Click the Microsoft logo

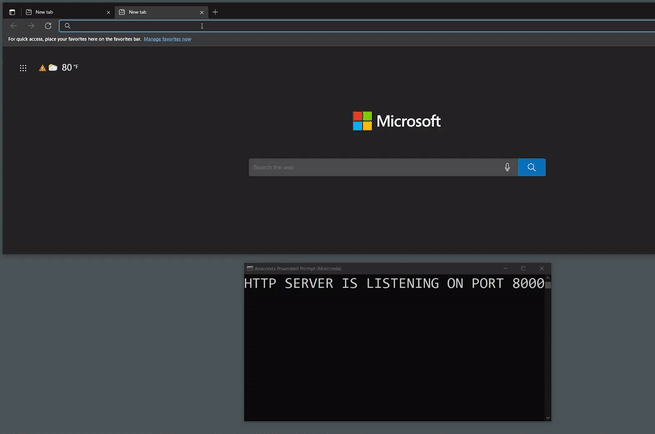[x=397, y=121]
